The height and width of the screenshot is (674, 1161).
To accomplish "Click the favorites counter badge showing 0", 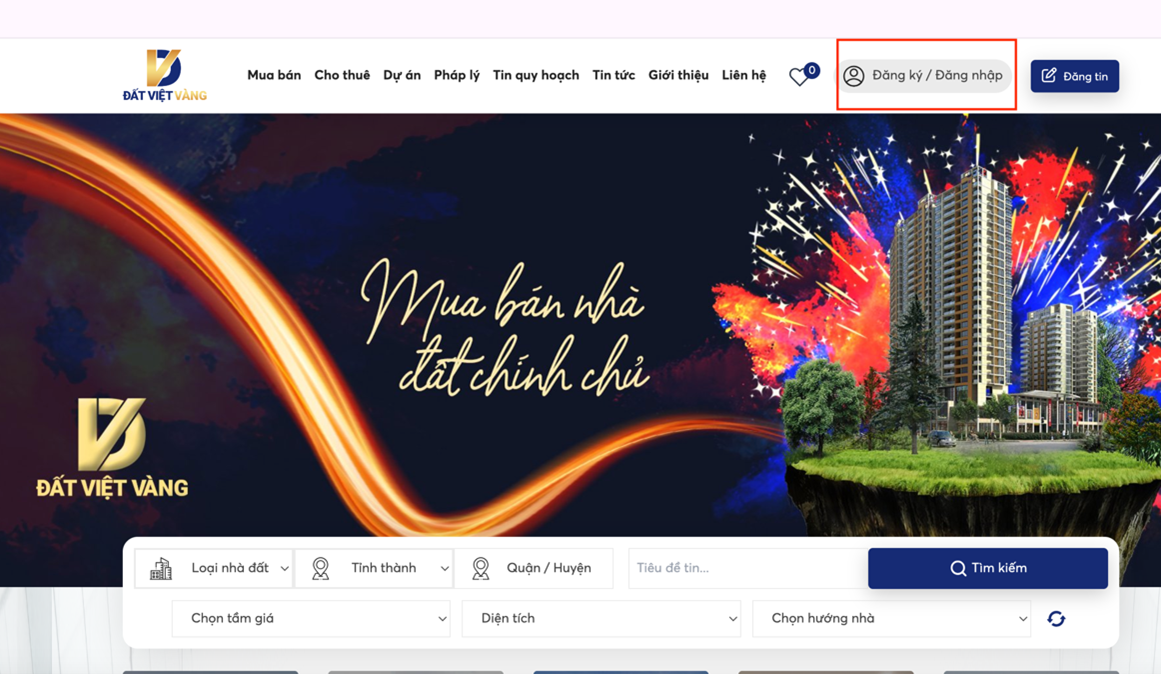I will click(812, 70).
